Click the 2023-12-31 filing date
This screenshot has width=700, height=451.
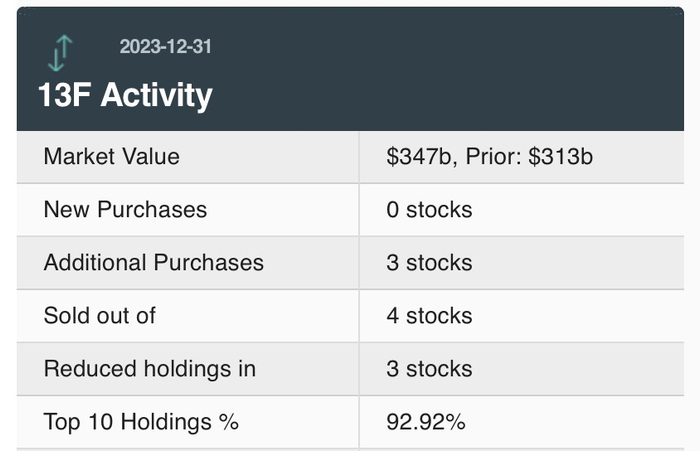point(165,46)
